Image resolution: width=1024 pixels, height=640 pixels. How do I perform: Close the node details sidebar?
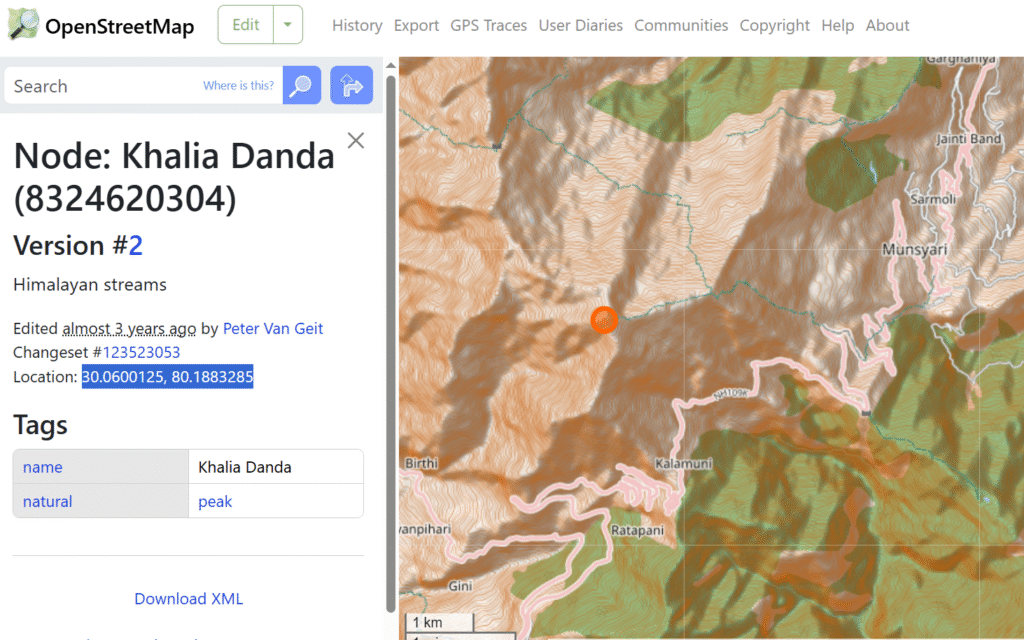point(356,140)
